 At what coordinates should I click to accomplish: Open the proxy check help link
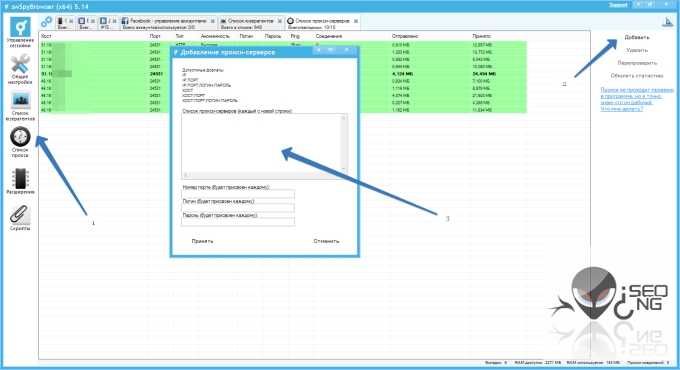pyautogui.click(x=637, y=99)
